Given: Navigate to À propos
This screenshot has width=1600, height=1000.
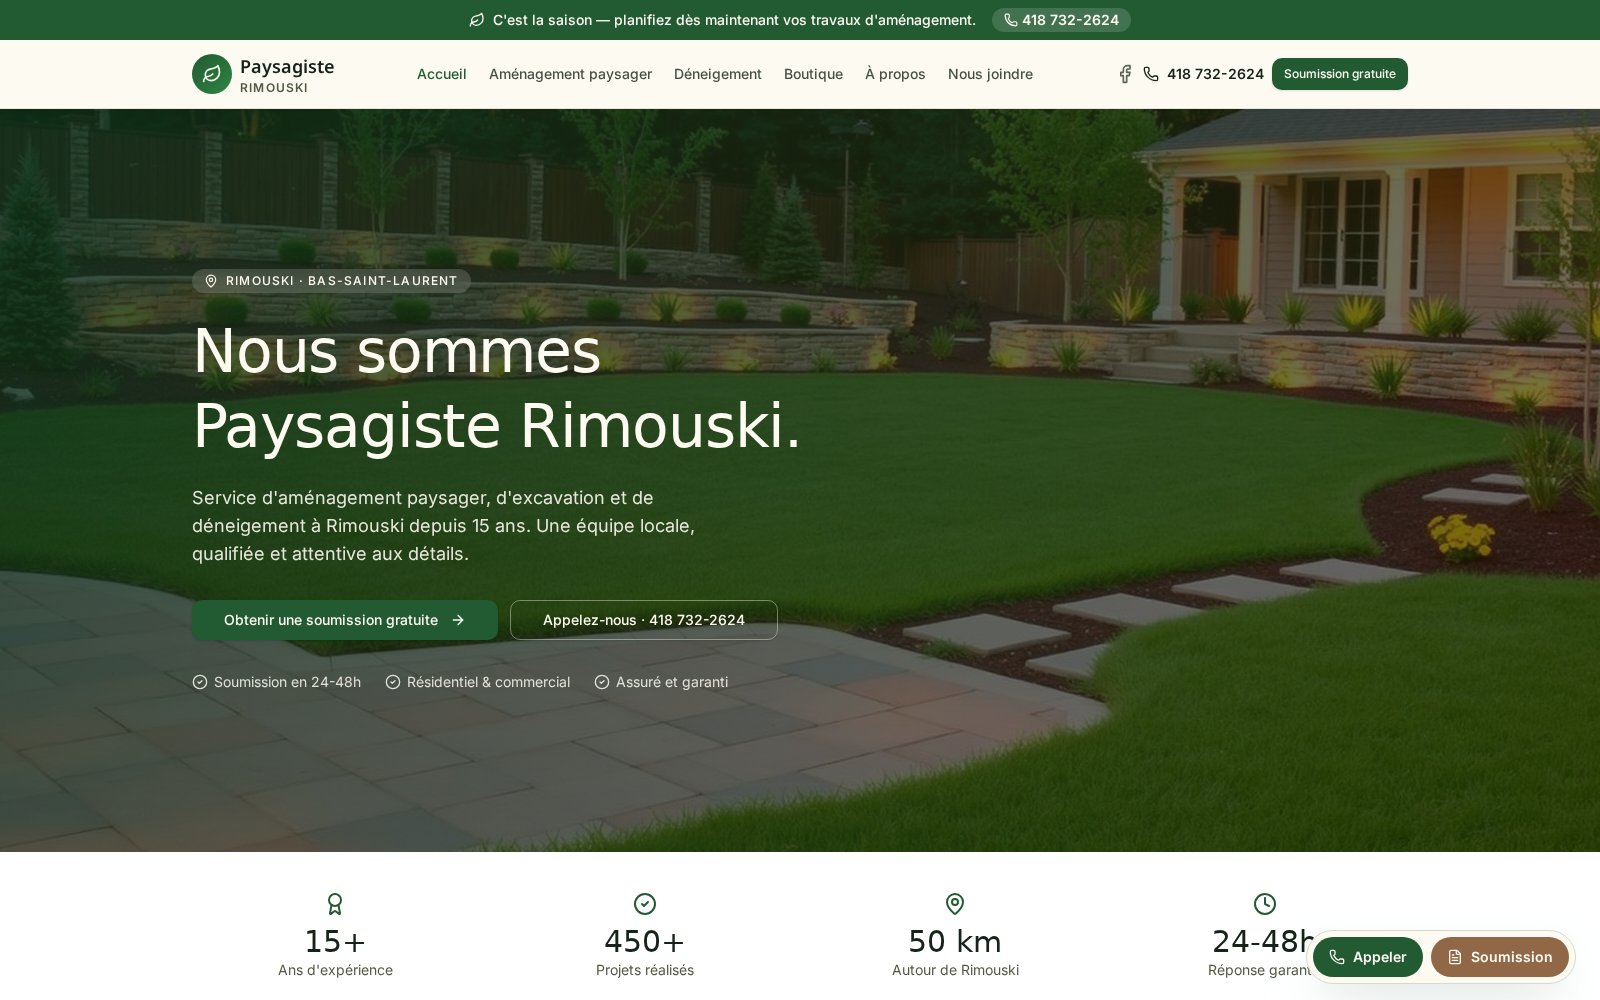Looking at the screenshot, I should tap(895, 74).
